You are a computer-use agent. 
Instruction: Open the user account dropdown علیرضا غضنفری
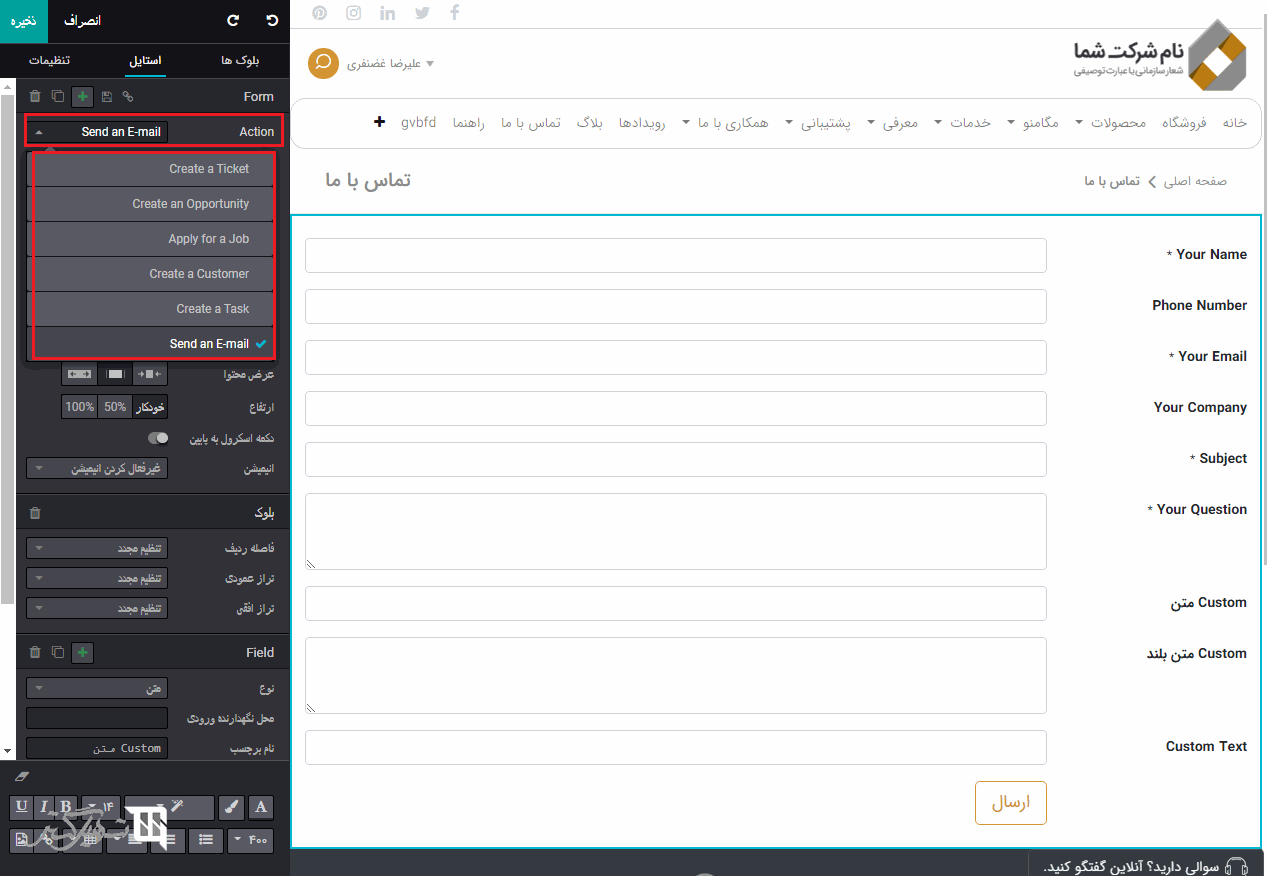(390, 64)
